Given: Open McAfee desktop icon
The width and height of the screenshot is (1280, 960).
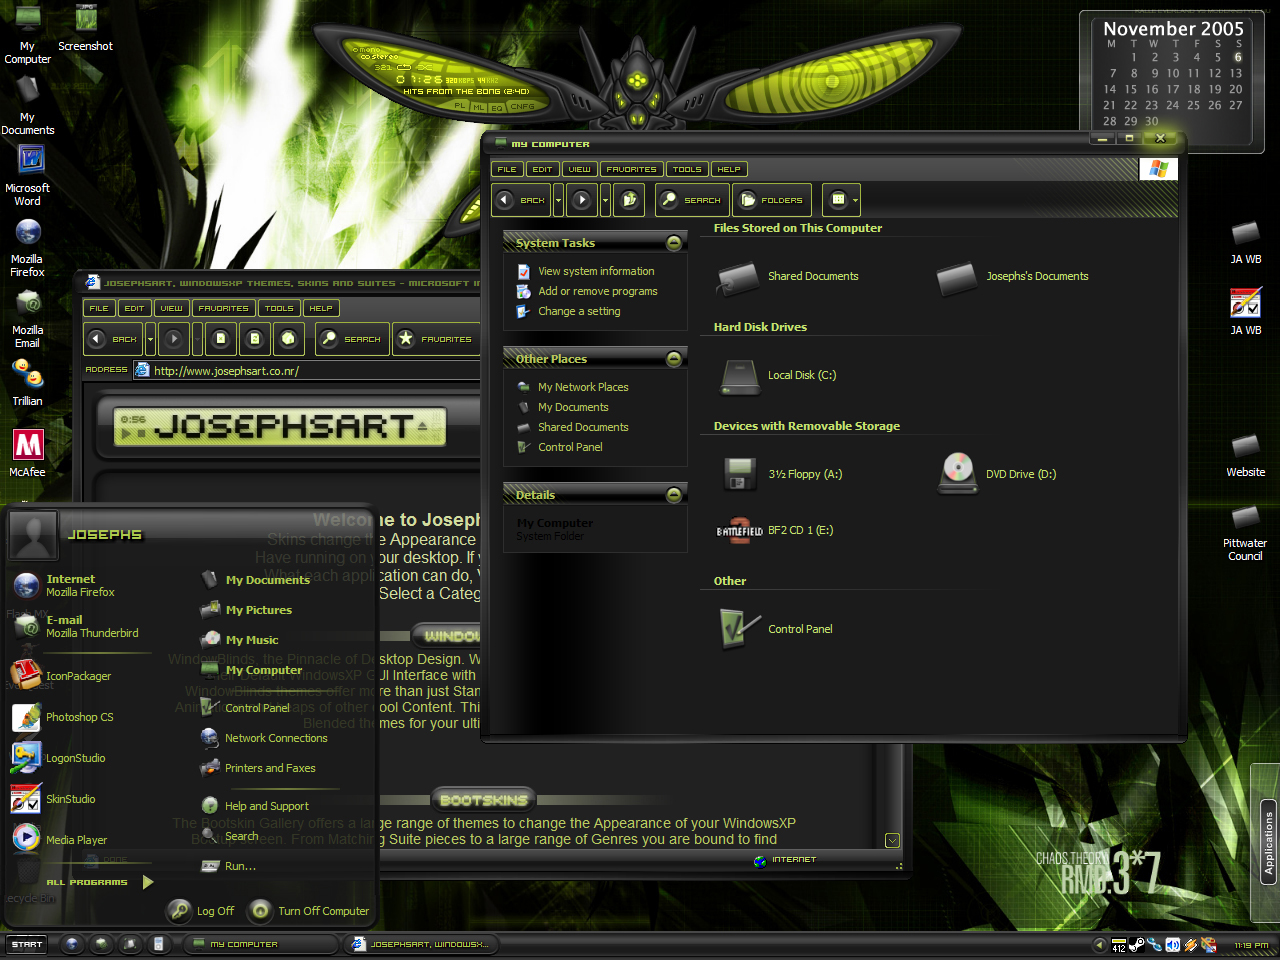Looking at the screenshot, I should 28,453.
